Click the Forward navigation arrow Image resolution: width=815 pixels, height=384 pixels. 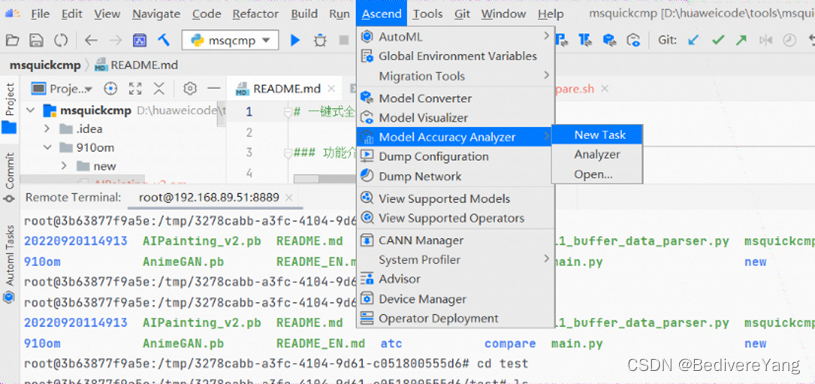tap(115, 40)
